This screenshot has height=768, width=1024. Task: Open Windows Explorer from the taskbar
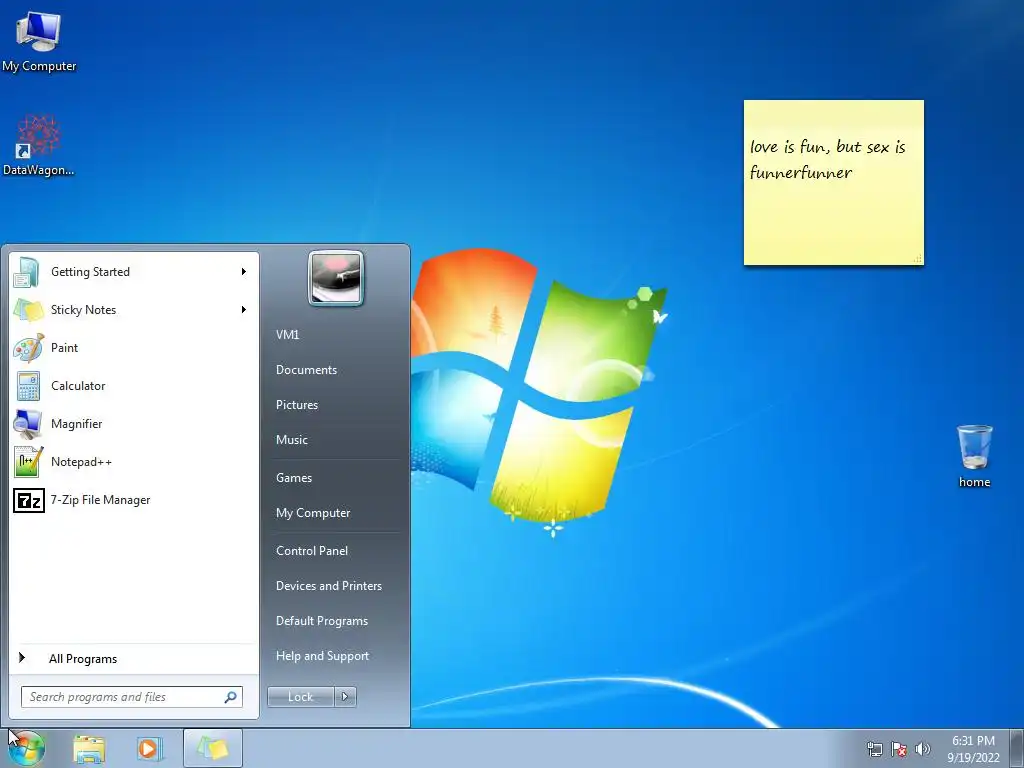tap(89, 749)
